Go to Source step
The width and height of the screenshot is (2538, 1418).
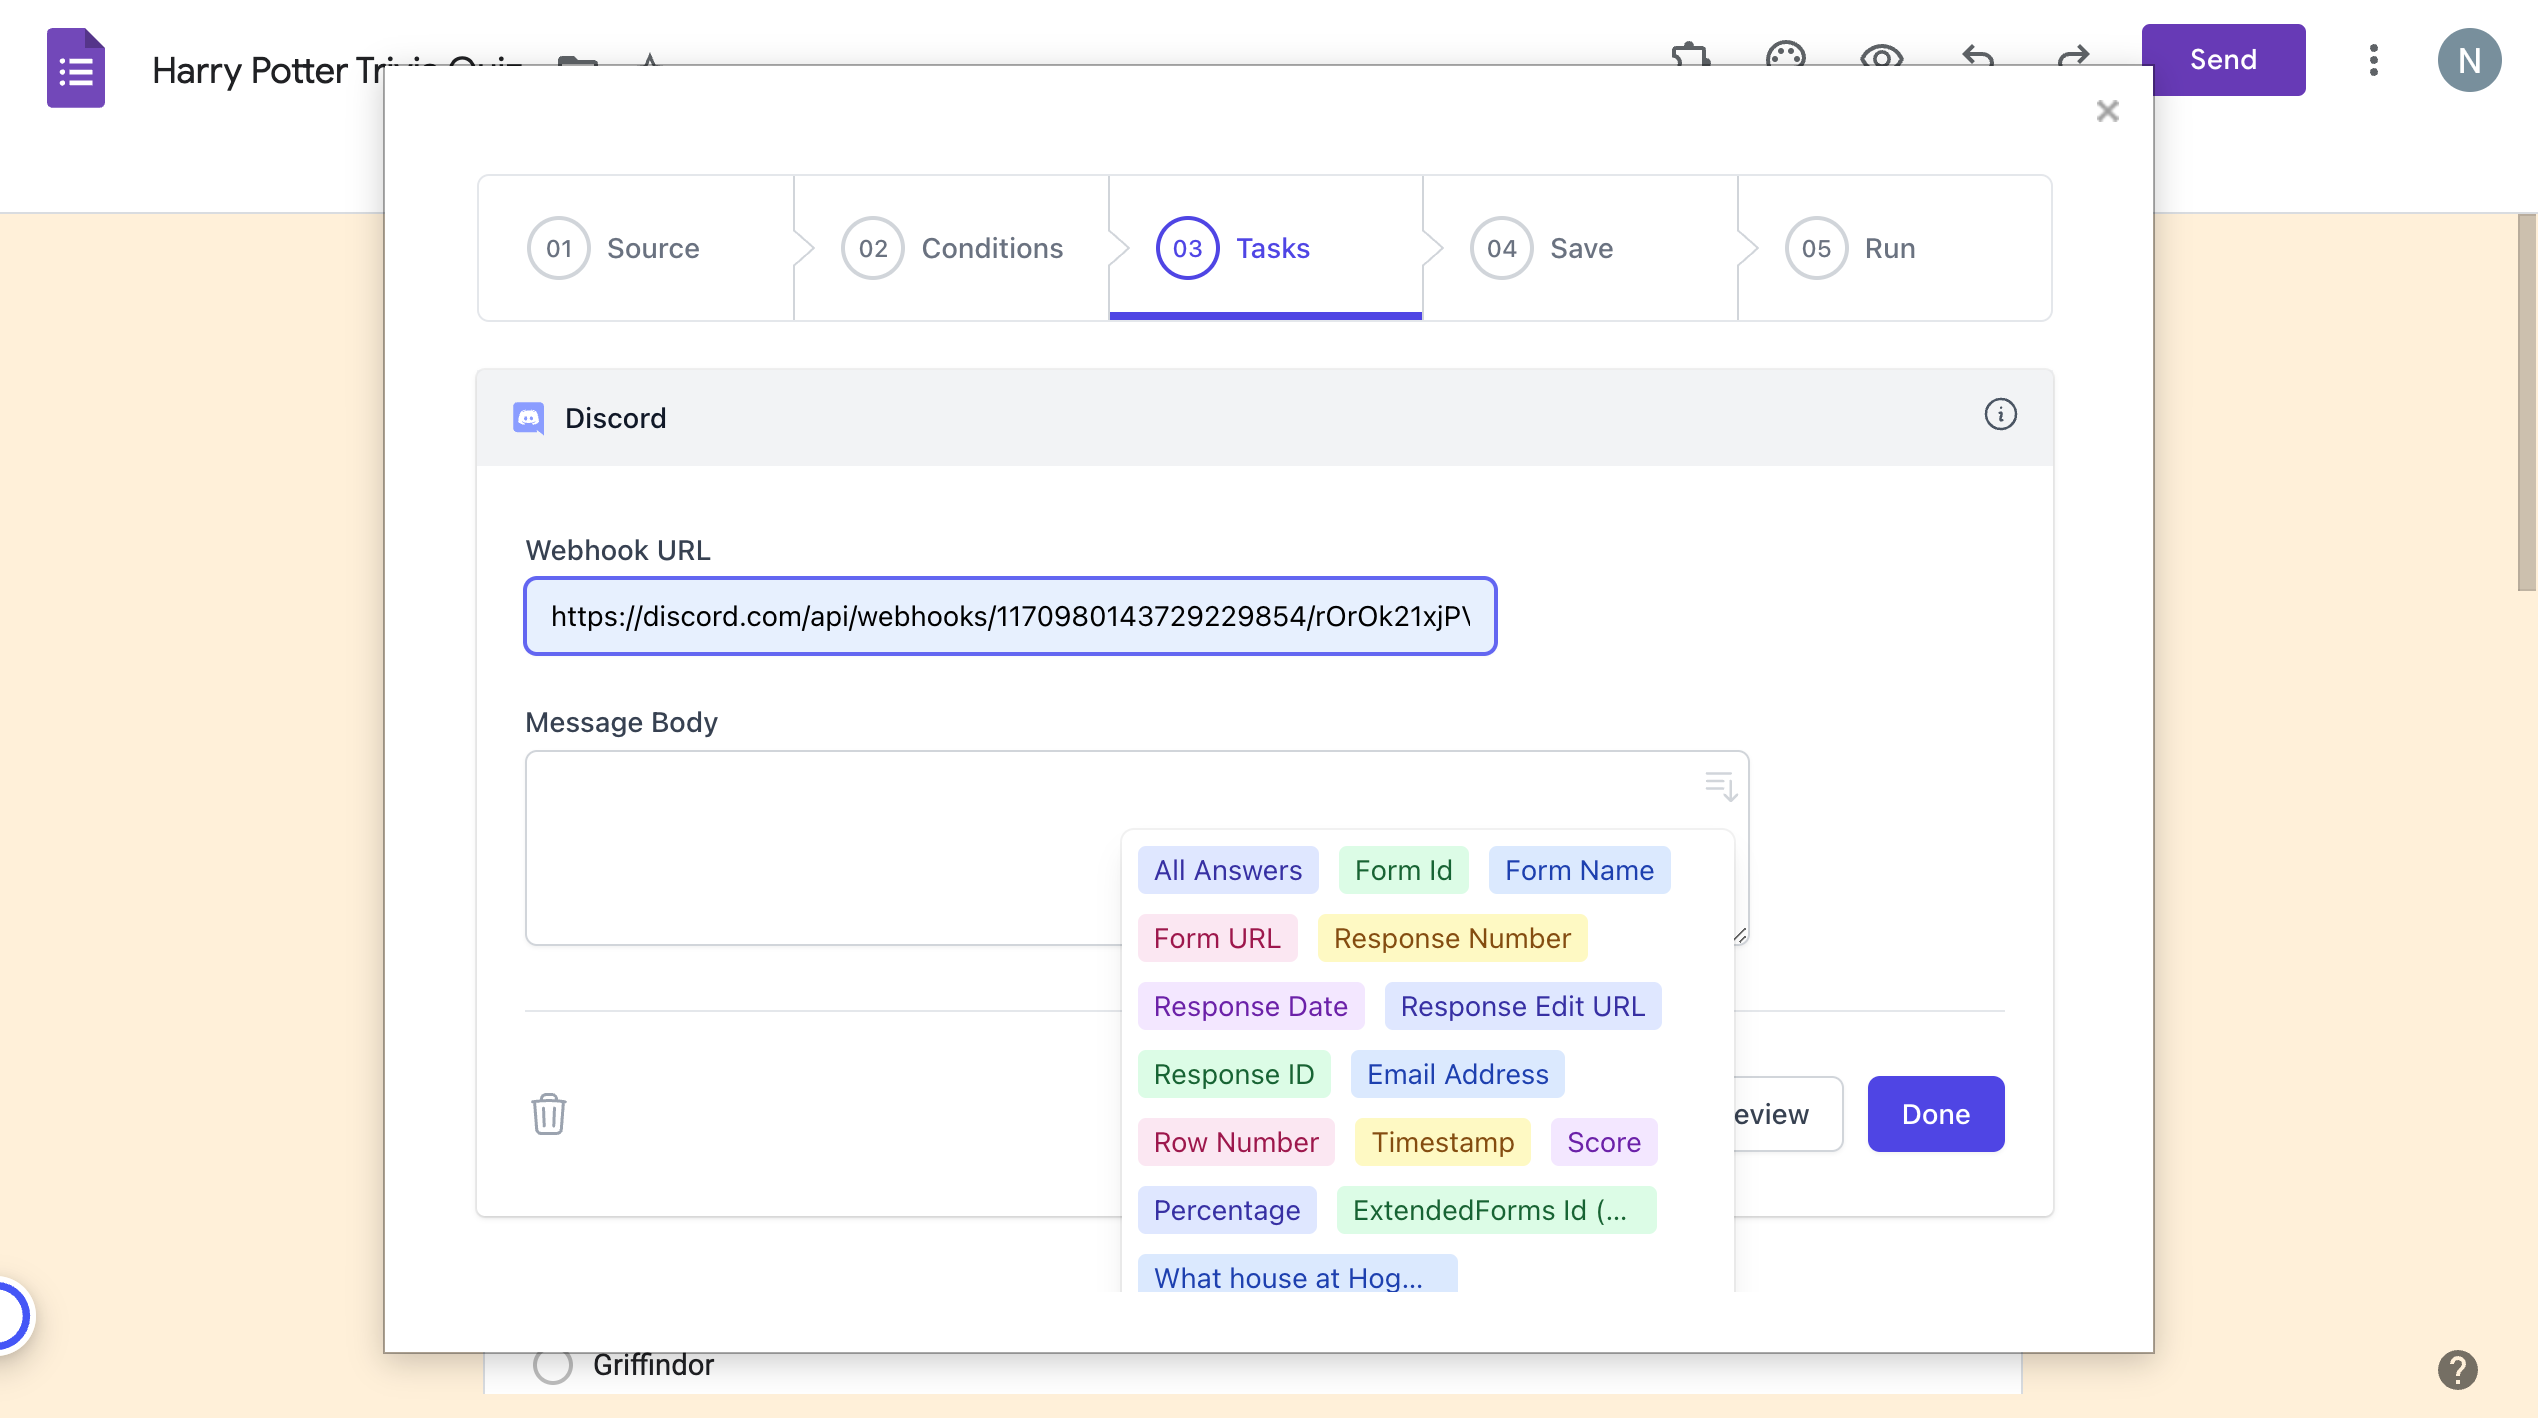[x=636, y=248]
